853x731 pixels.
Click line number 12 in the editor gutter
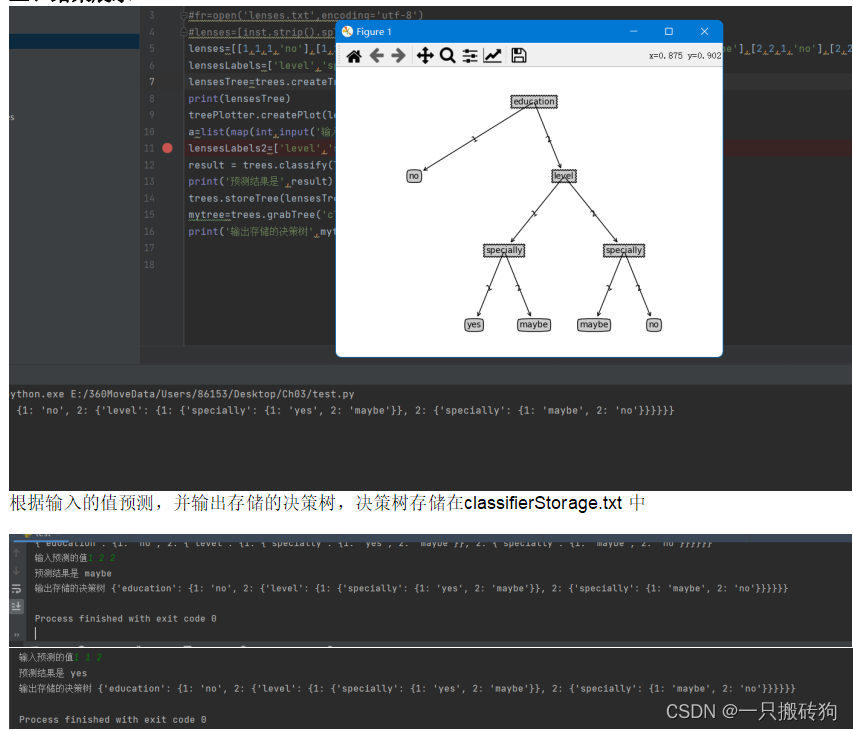tap(149, 165)
